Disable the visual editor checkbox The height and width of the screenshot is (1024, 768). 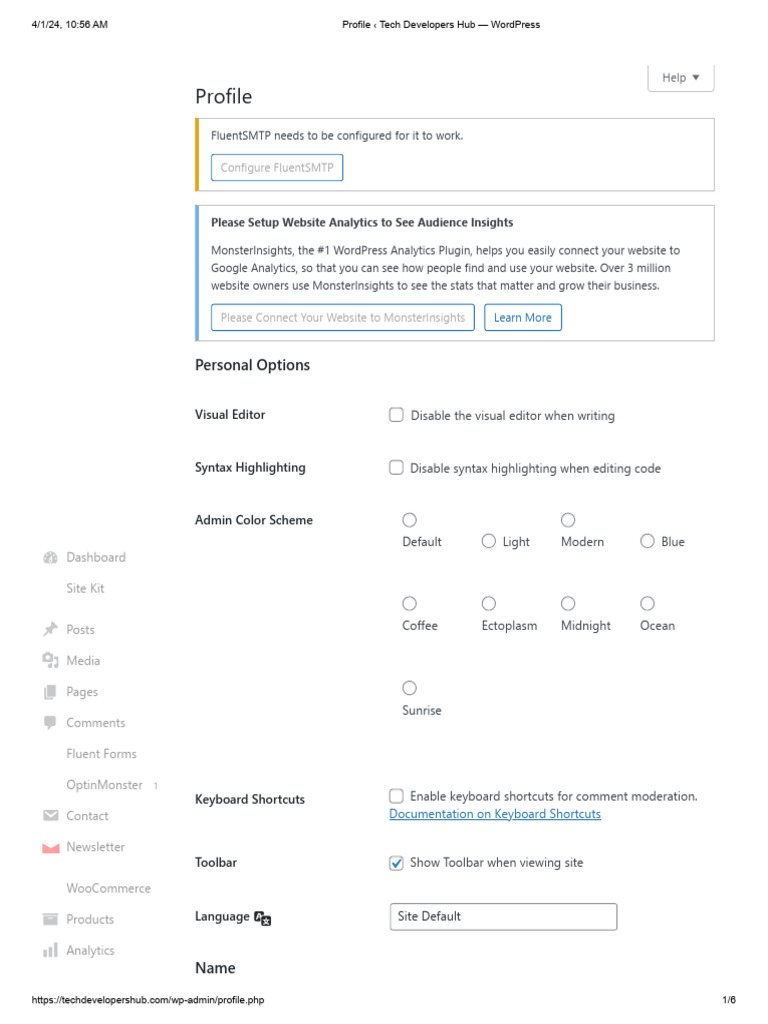coord(396,415)
